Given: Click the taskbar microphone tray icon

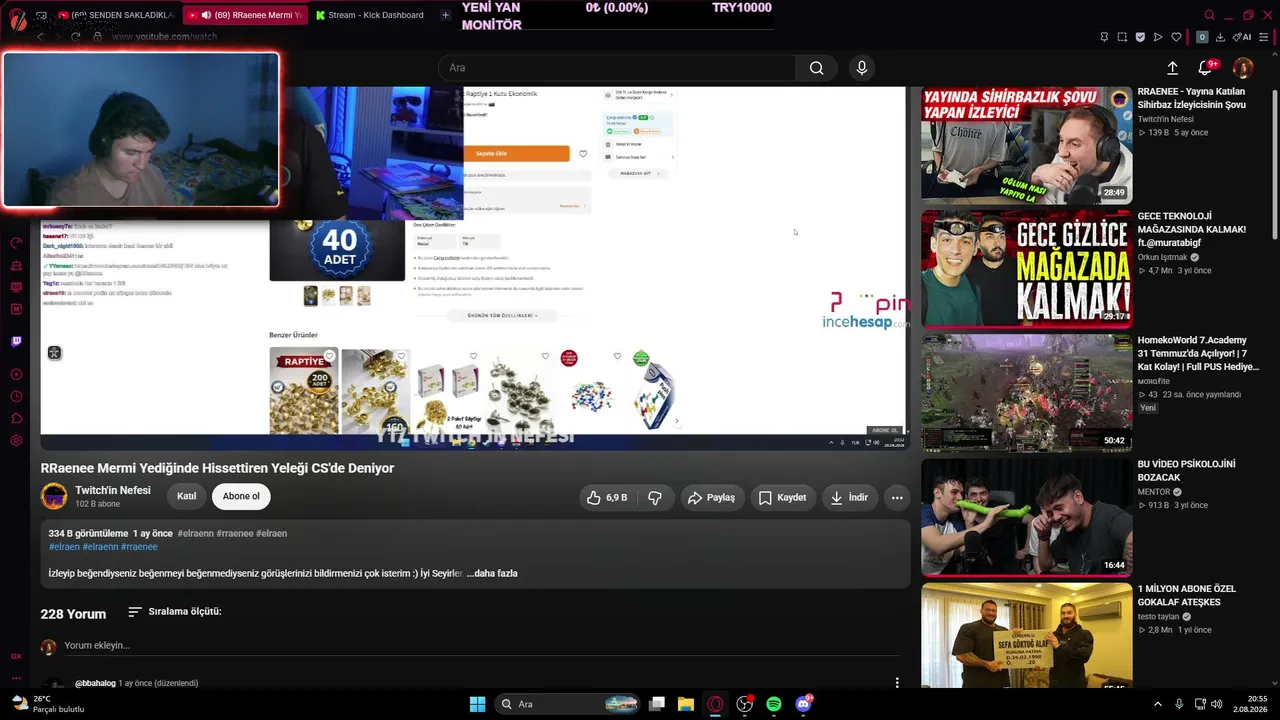Looking at the screenshot, I should pyautogui.click(x=1179, y=704).
